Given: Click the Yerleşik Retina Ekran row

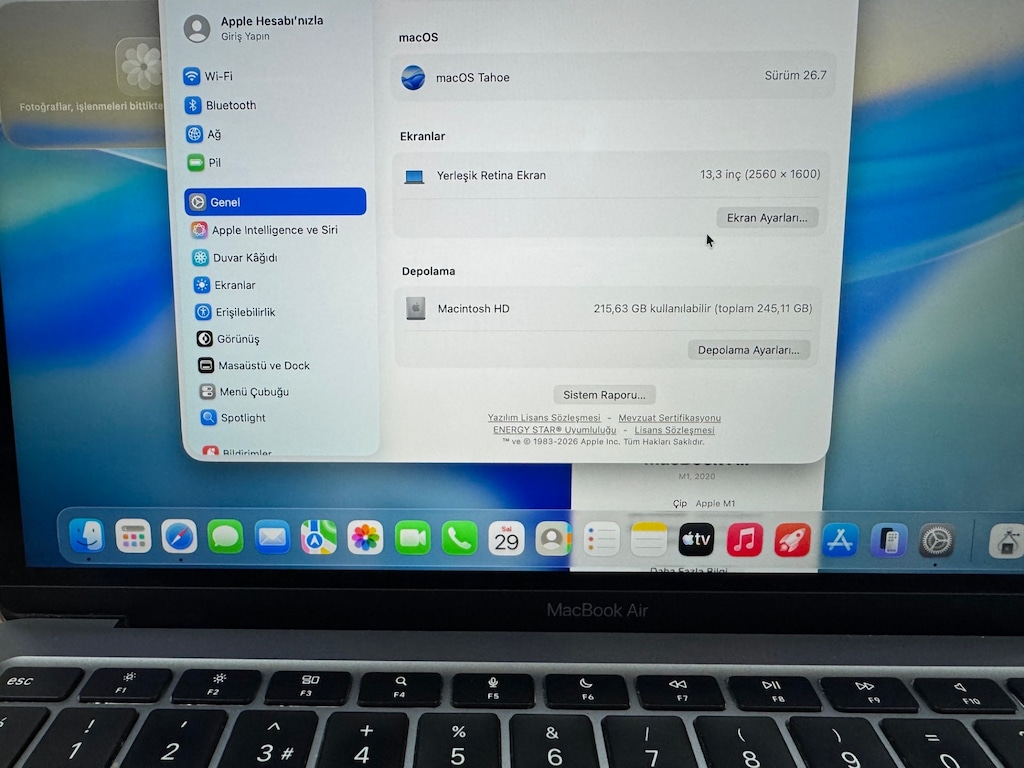Looking at the screenshot, I should [x=610, y=175].
